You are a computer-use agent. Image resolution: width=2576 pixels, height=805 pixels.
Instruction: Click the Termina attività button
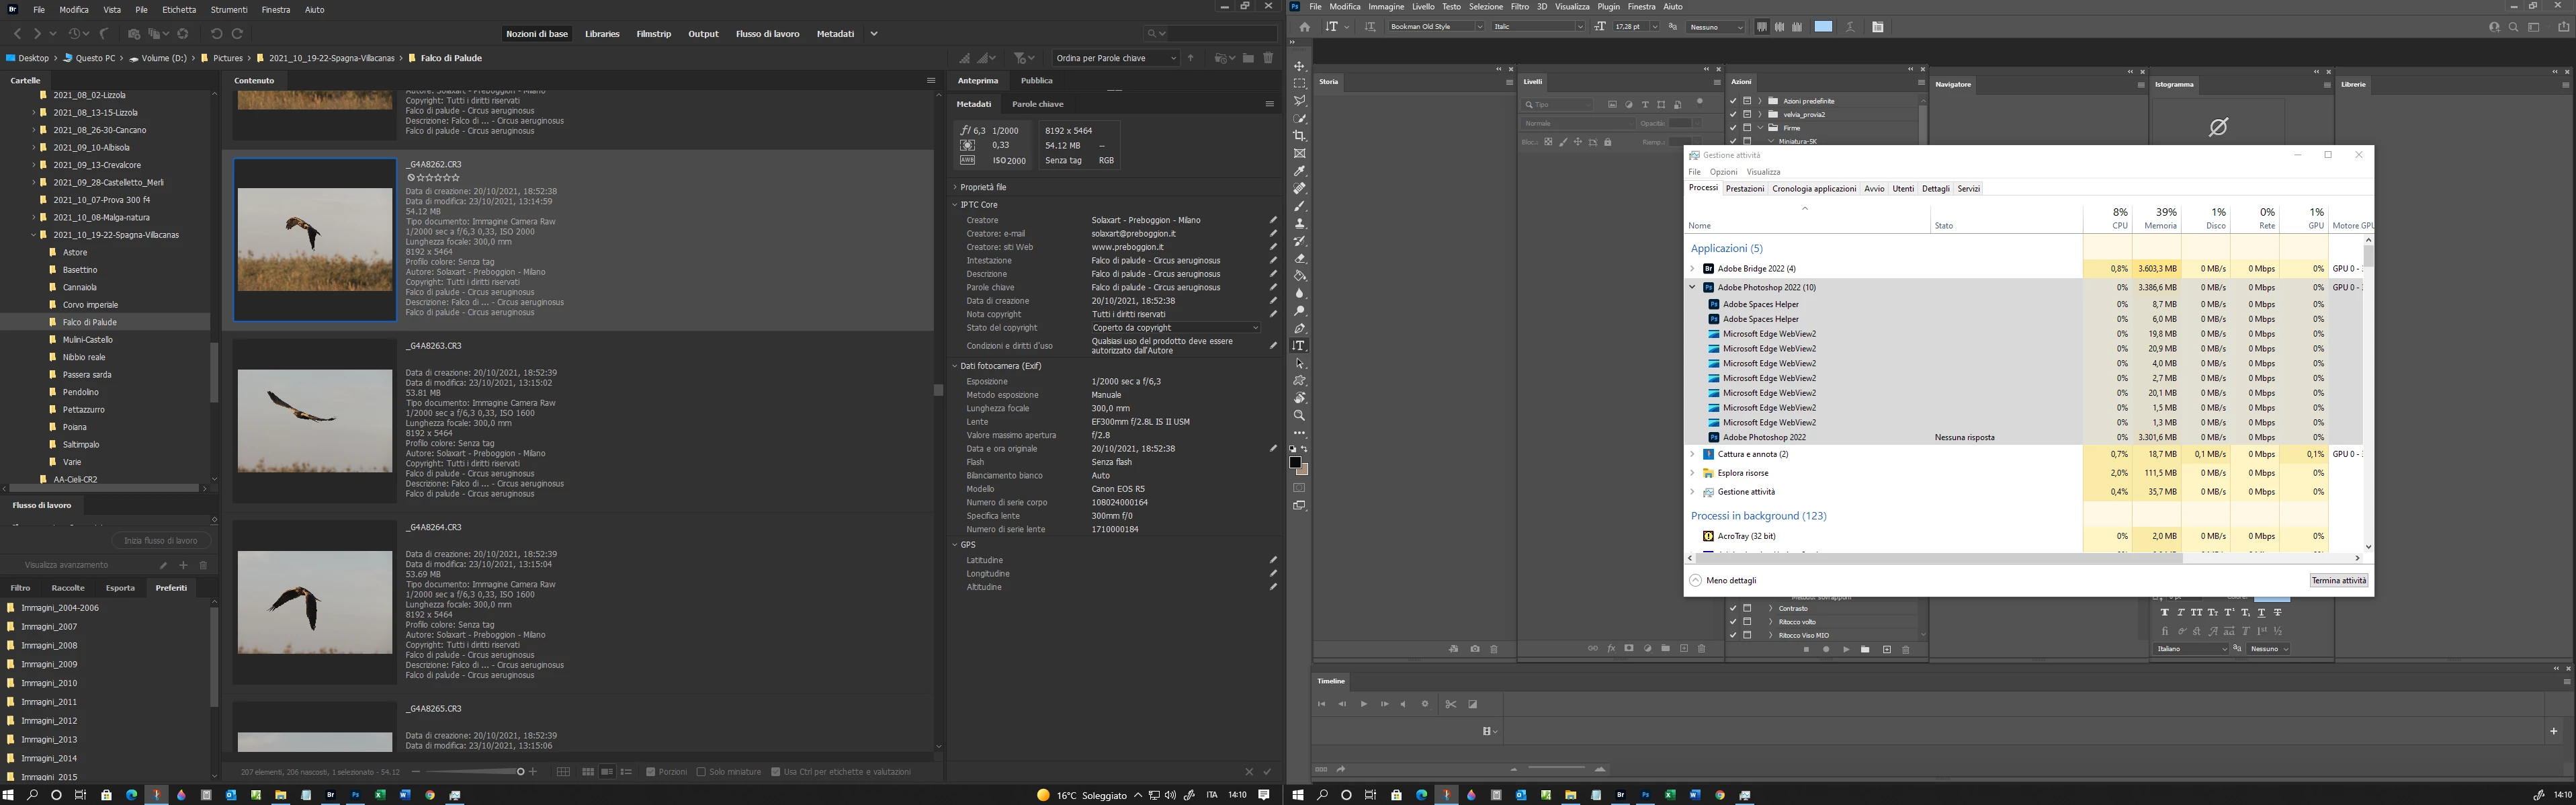click(x=2338, y=581)
